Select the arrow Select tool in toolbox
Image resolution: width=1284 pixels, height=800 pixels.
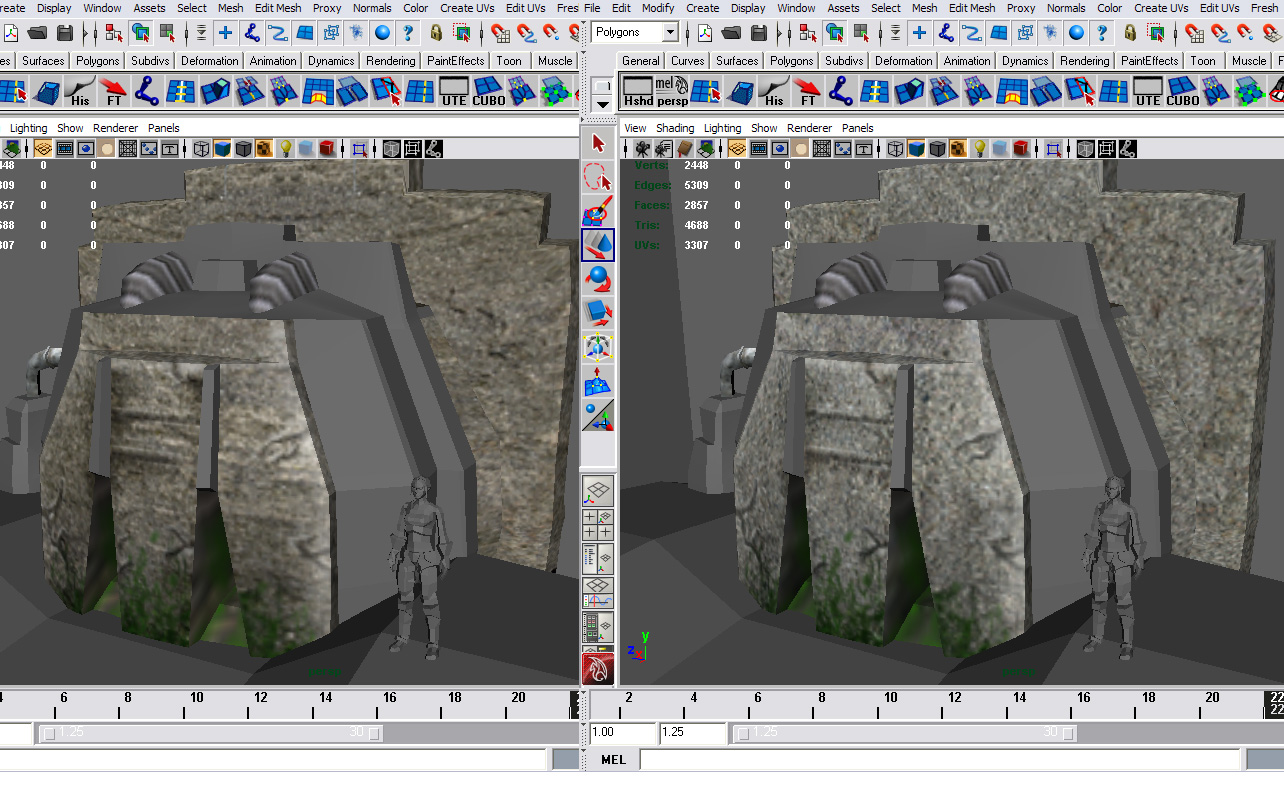[x=598, y=144]
